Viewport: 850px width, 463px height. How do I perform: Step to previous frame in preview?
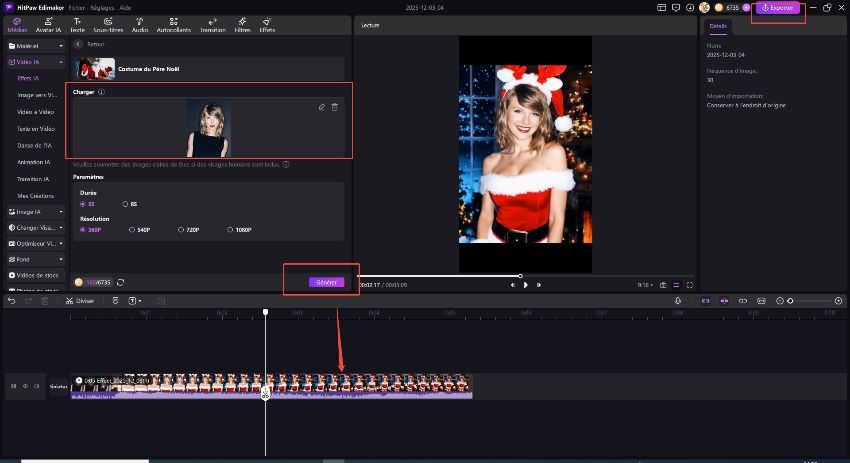[x=513, y=285]
